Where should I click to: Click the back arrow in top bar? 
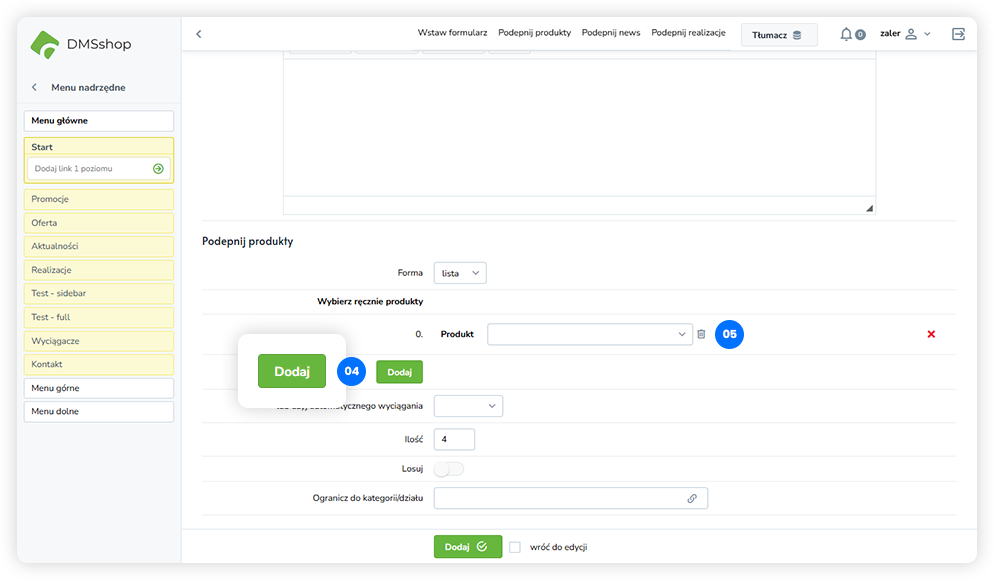[198, 34]
